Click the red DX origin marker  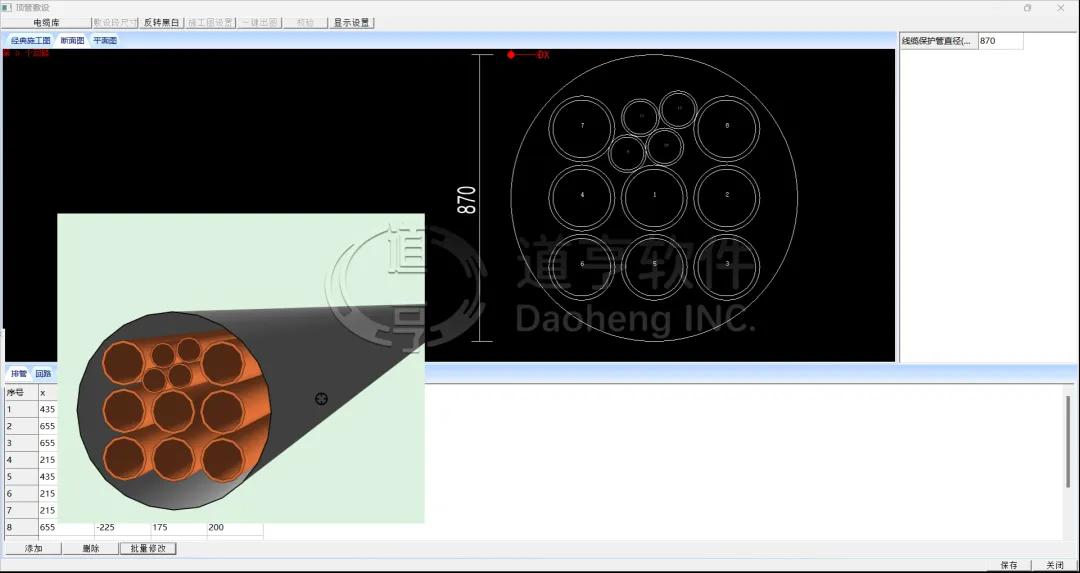[511, 55]
